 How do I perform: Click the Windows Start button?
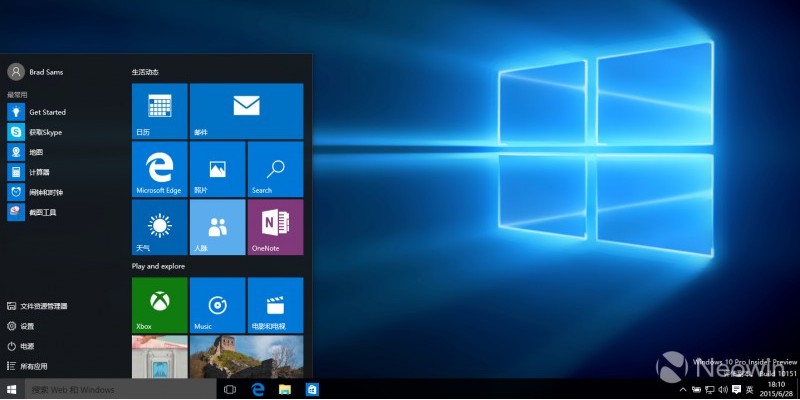coord(12,390)
